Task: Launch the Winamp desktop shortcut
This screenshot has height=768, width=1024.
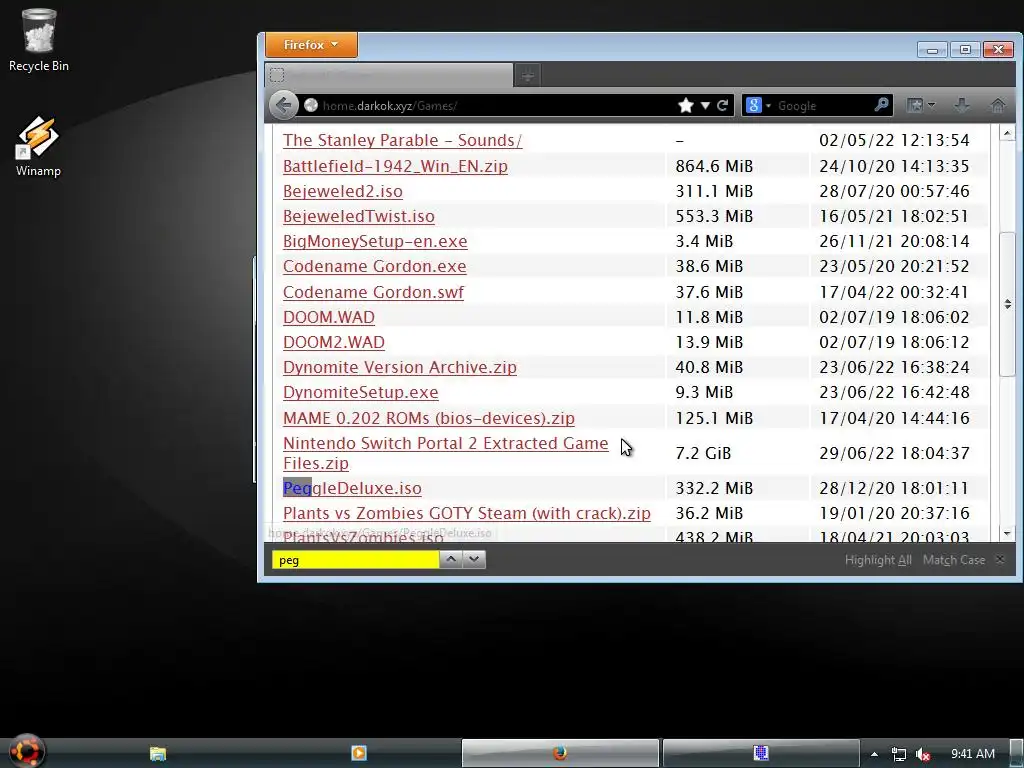Action: pos(38,146)
